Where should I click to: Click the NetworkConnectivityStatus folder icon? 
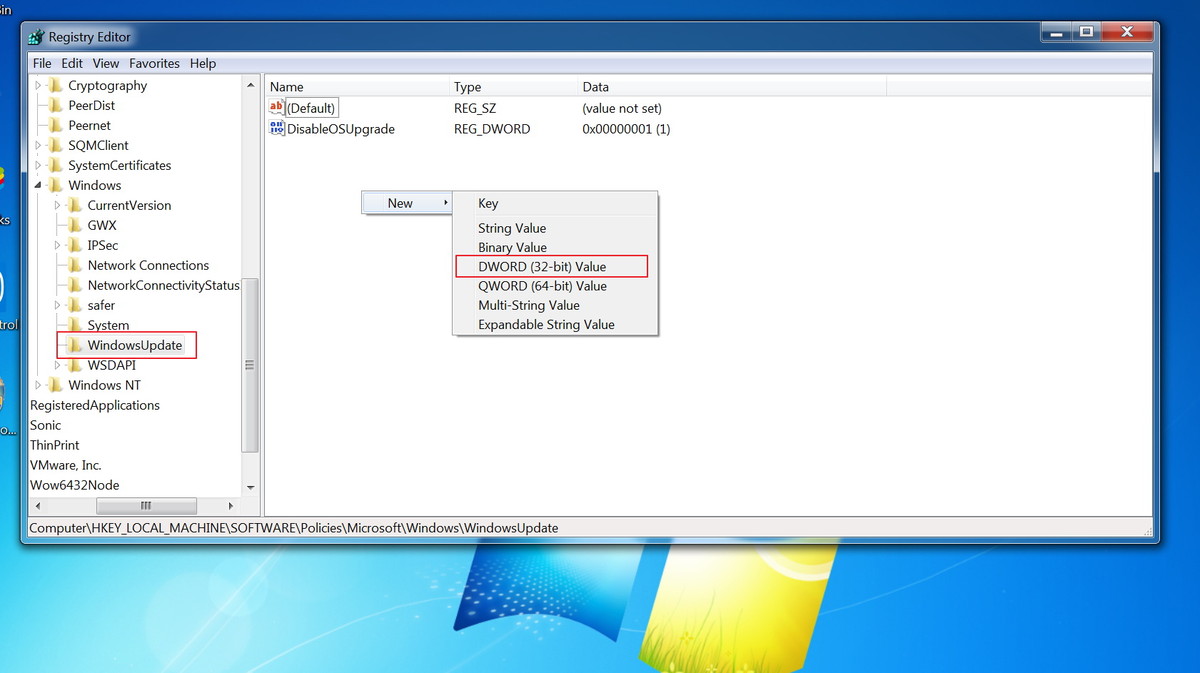pyautogui.click(x=75, y=286)
